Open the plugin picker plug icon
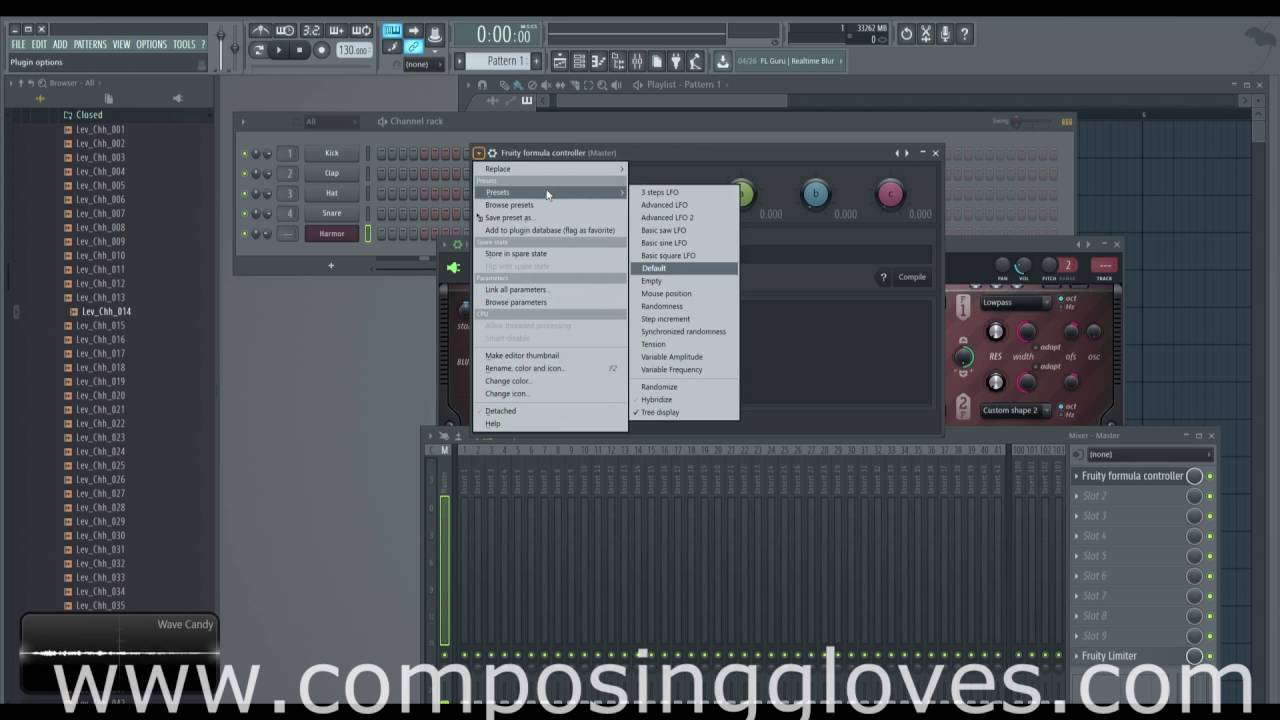This screenshot has width=1280, height=720. coord(676,61)
